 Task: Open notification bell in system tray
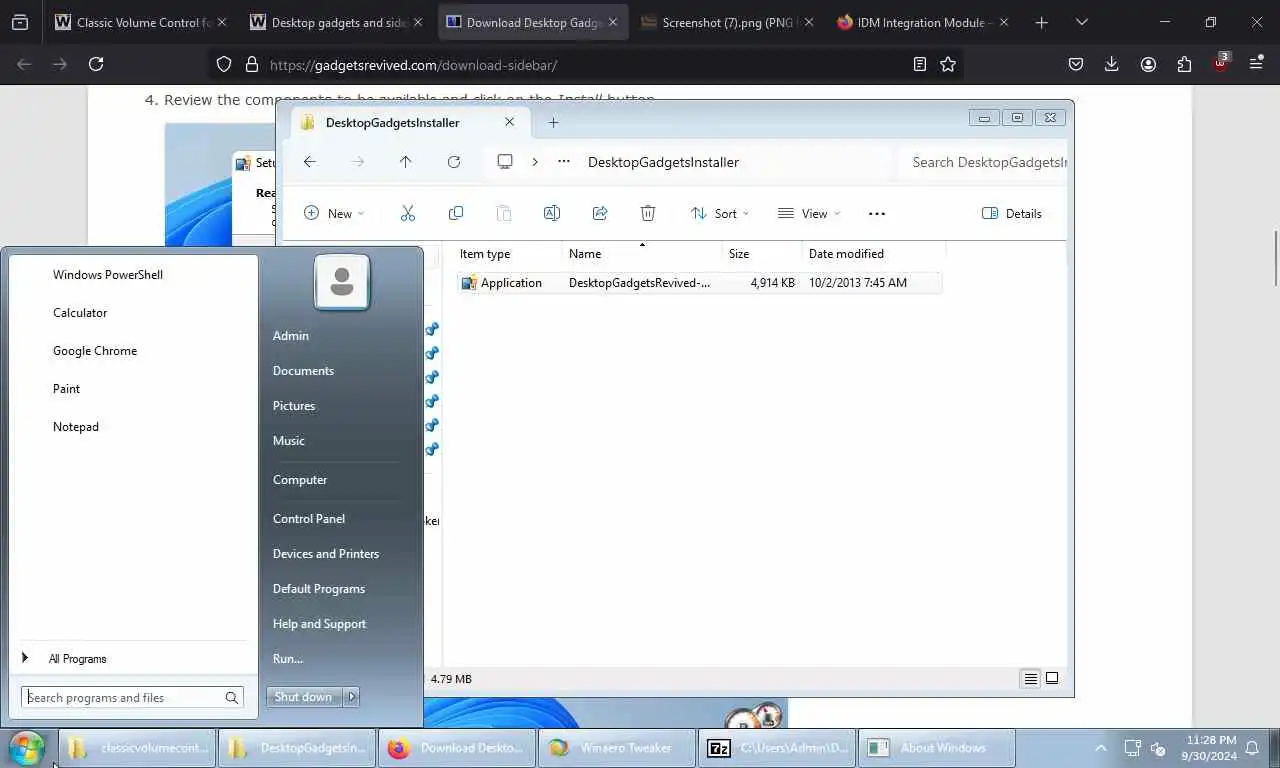coord(1252,748)
